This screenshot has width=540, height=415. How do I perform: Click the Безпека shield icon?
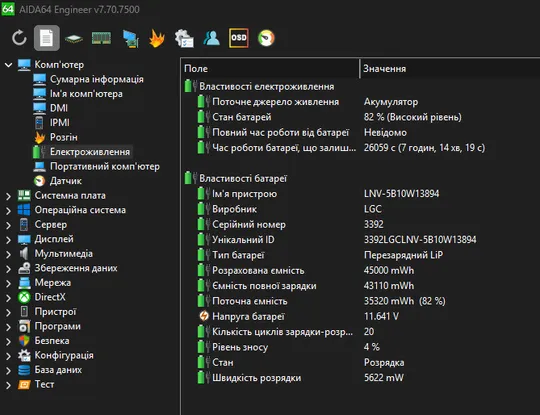[x=24, y=341]
